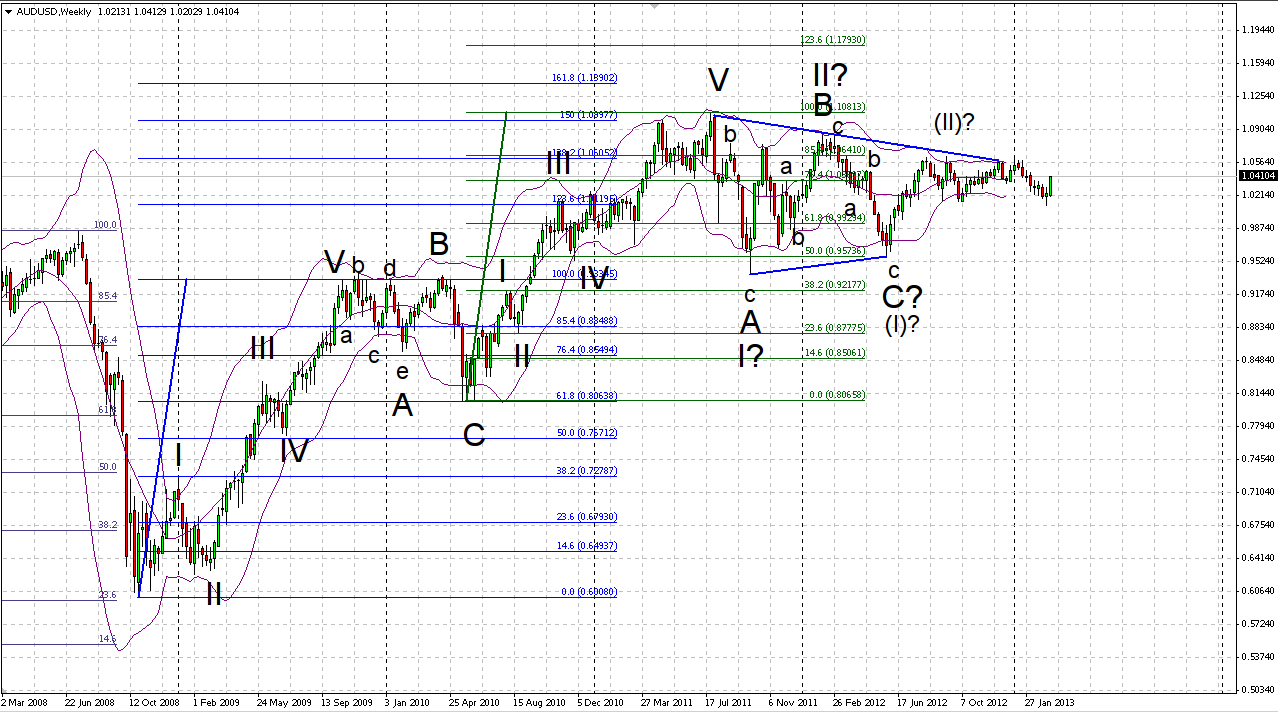Select Fibonacci level 50.0 (0.95736)

[x=834, y=251]
